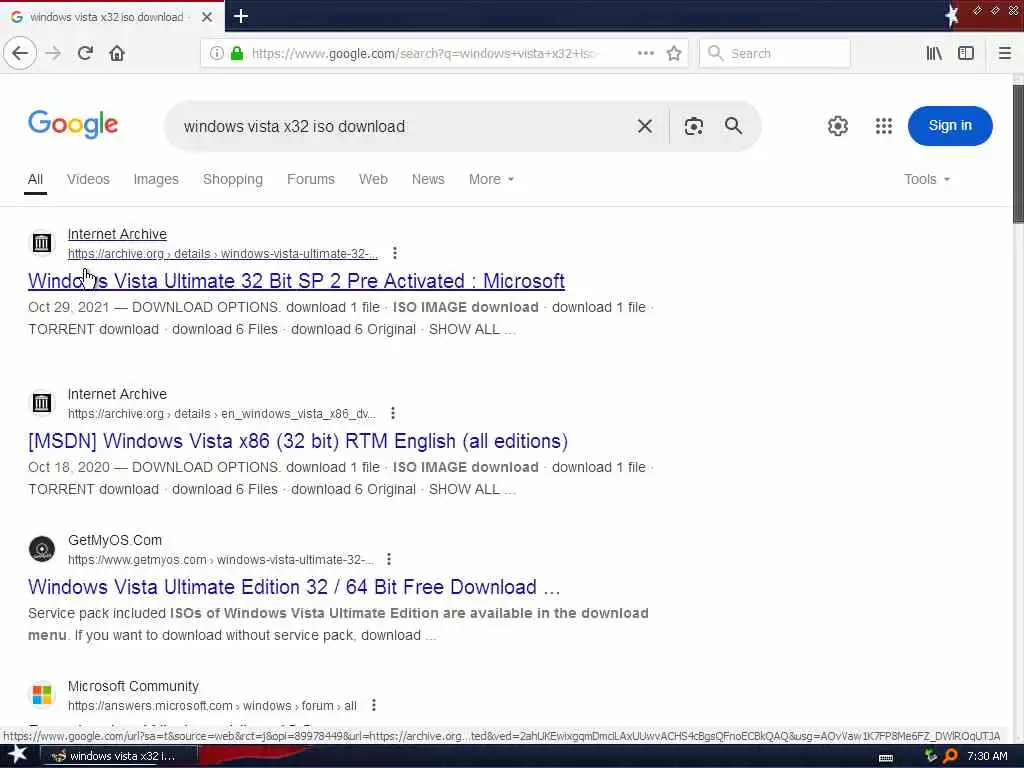Click the Firefox toolbar Search box
This screenshot has height=768, width=1024.
[775, 54]
